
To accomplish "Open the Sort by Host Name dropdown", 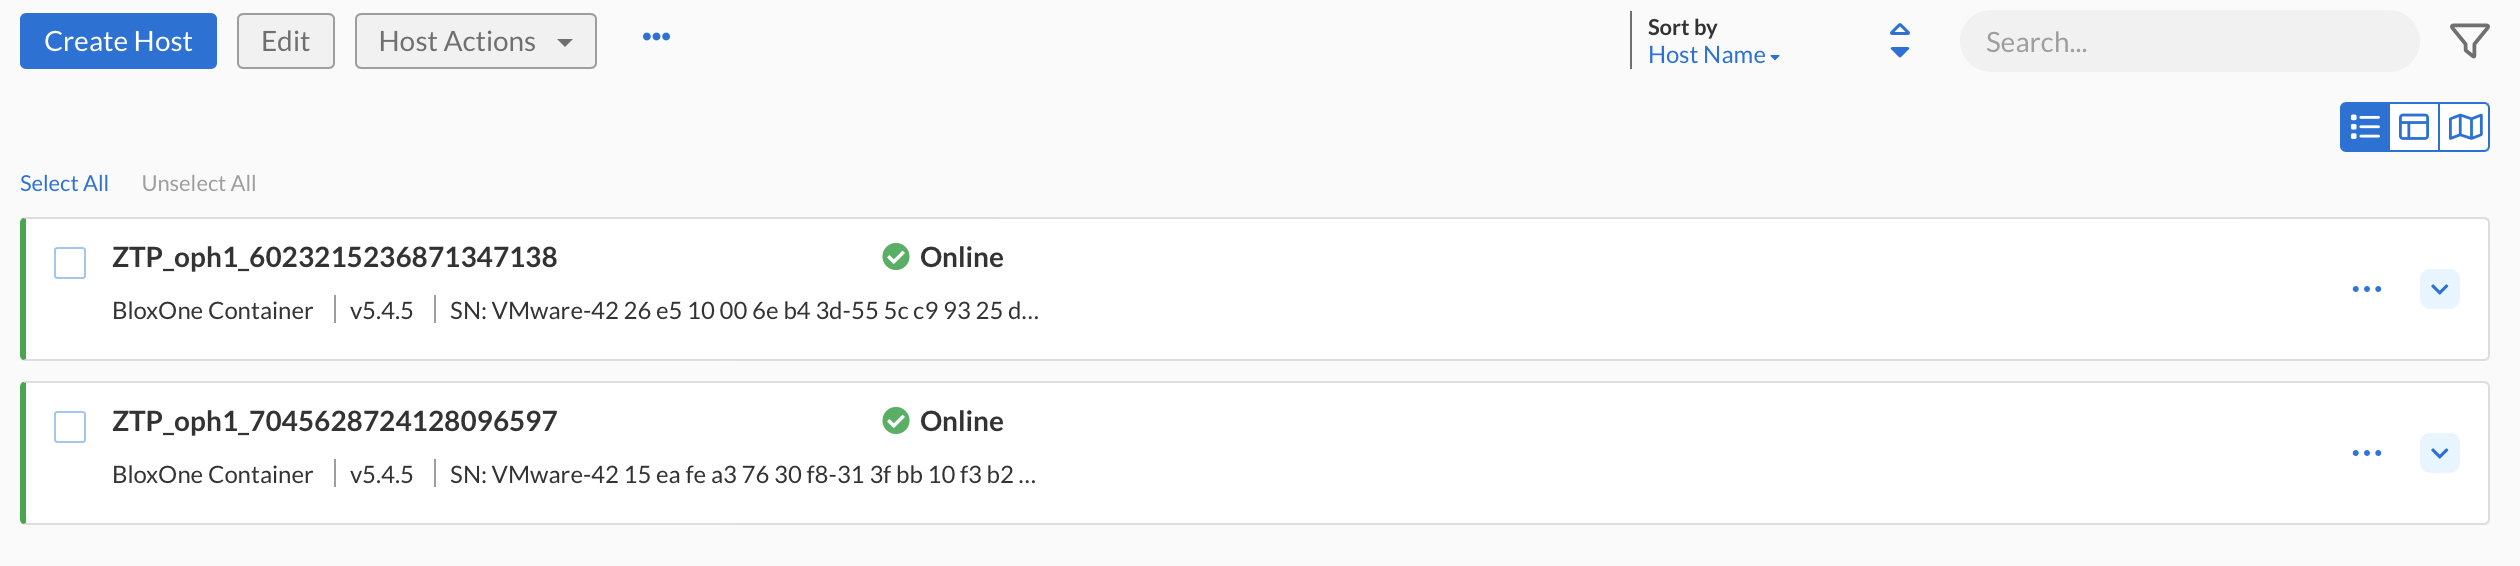I will (x=1714, y=55).
